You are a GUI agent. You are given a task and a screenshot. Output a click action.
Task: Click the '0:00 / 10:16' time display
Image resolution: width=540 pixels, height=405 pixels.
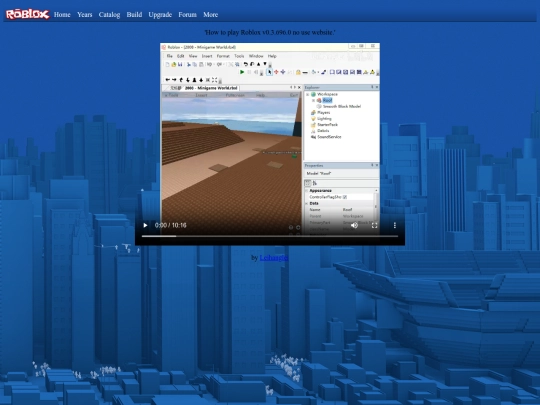pos(170,225)
